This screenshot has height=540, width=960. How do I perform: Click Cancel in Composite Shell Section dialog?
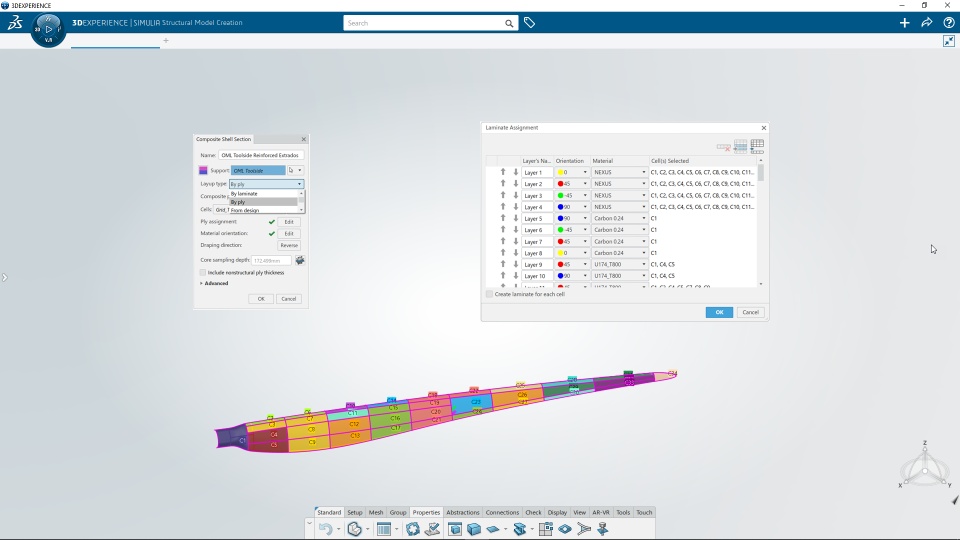point(288,299)
